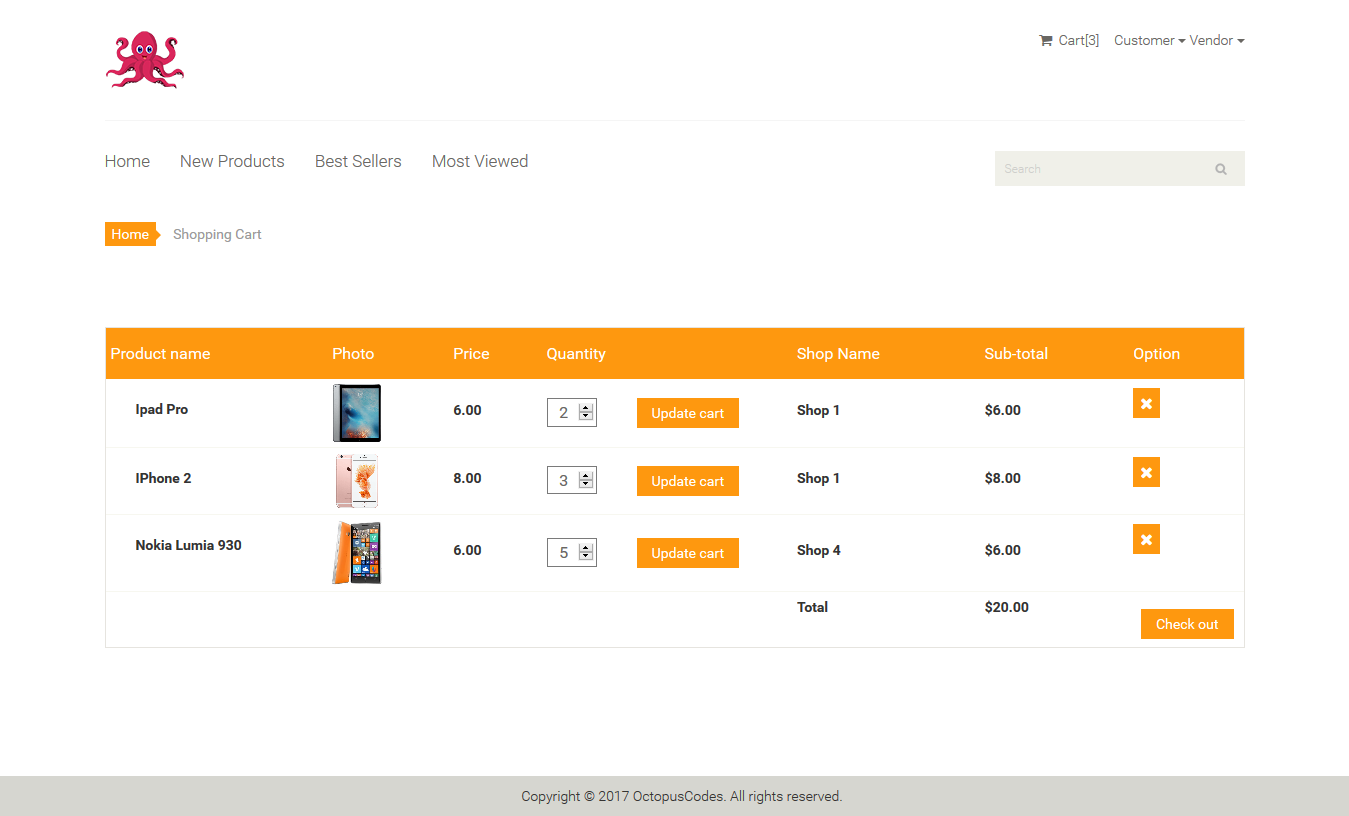Image resolution: width=1349 pixels, height=816 pixels.
Task: Remove Nokia Lumia 930 using its X icon
Action: (1146, 538)
